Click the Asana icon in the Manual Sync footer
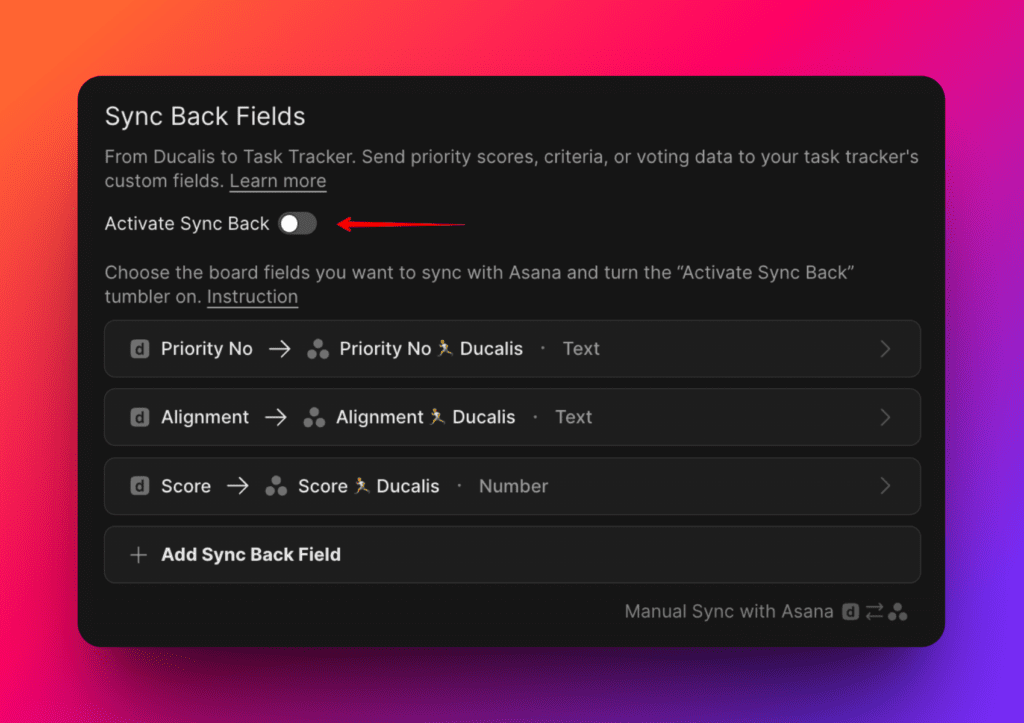This screenshot has height=723, width=1024. [897, 611]
